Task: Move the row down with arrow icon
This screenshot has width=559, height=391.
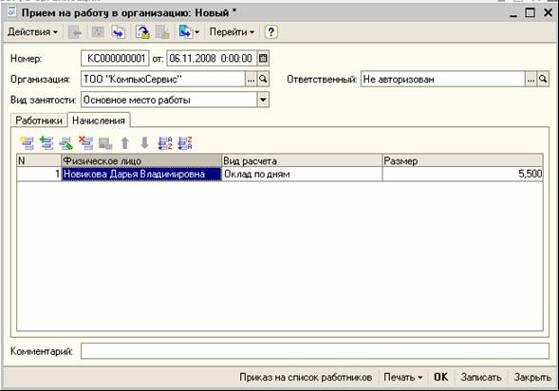Action: (x=144, y=143)
